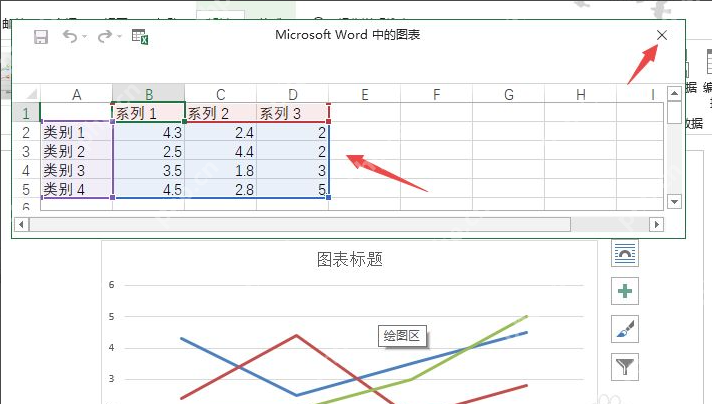Select the 图表标题 chart title

350,259
